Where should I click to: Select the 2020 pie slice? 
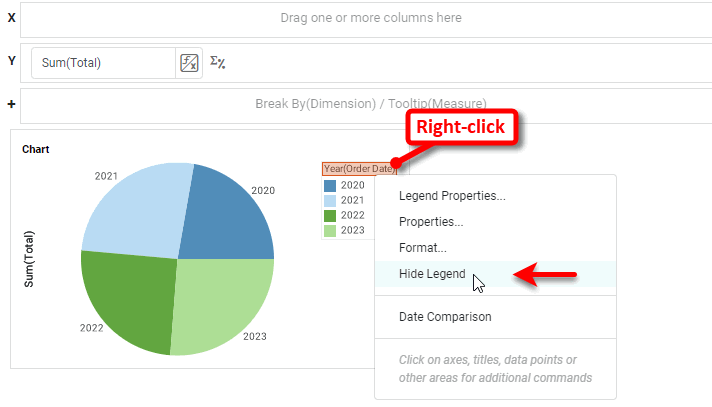228,210
